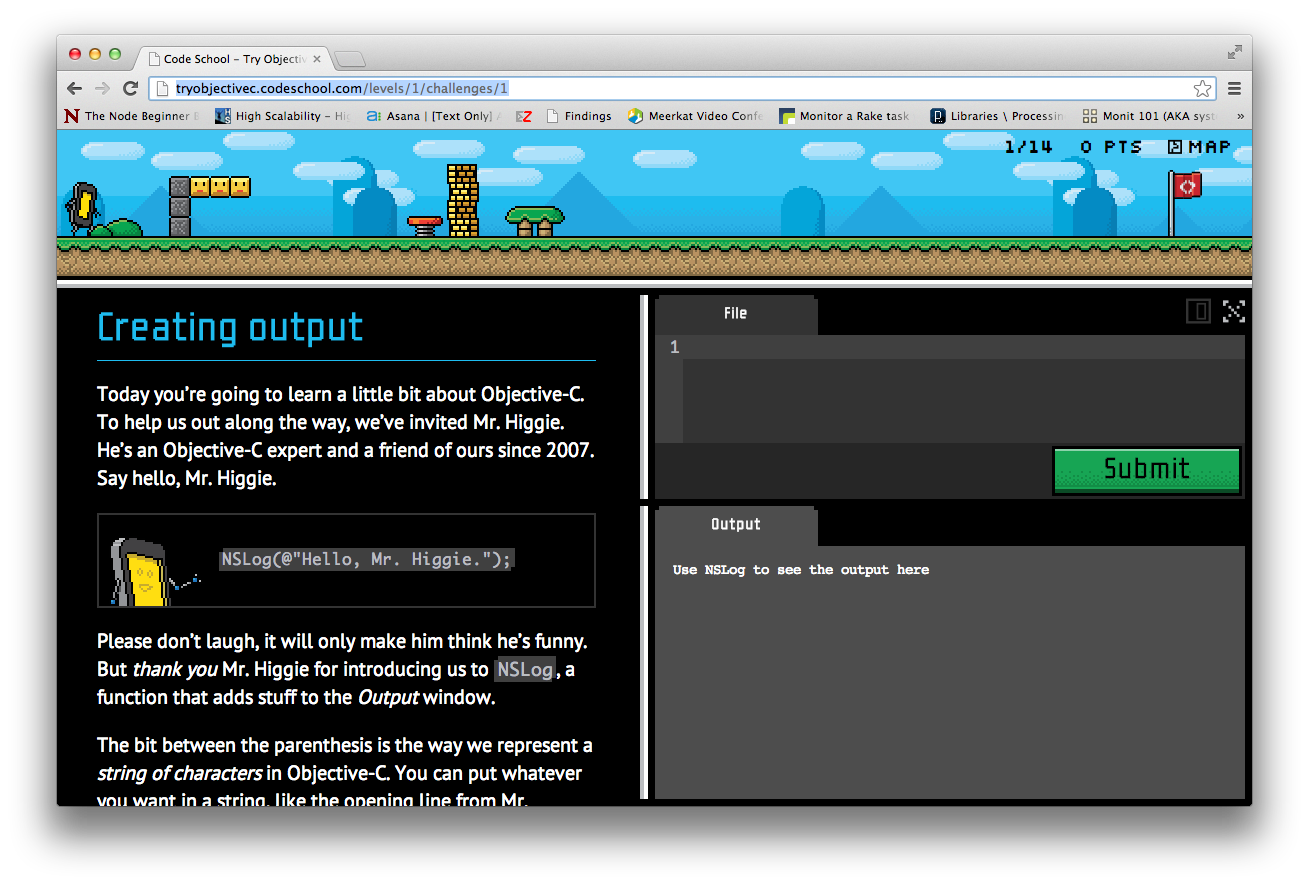Click the red goal flag
Viewport: 1309px width, 885px height.
point(1186,187)
